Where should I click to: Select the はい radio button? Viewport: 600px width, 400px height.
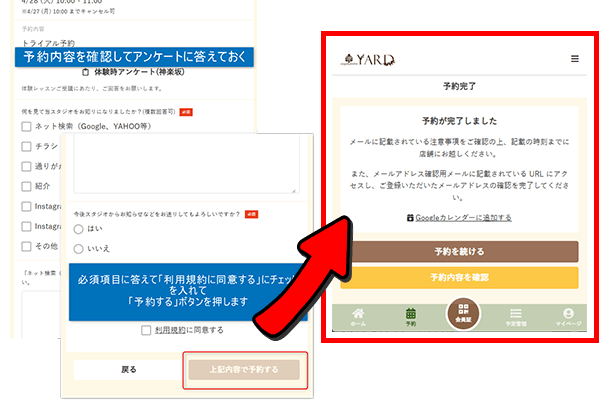pos(78,229)
